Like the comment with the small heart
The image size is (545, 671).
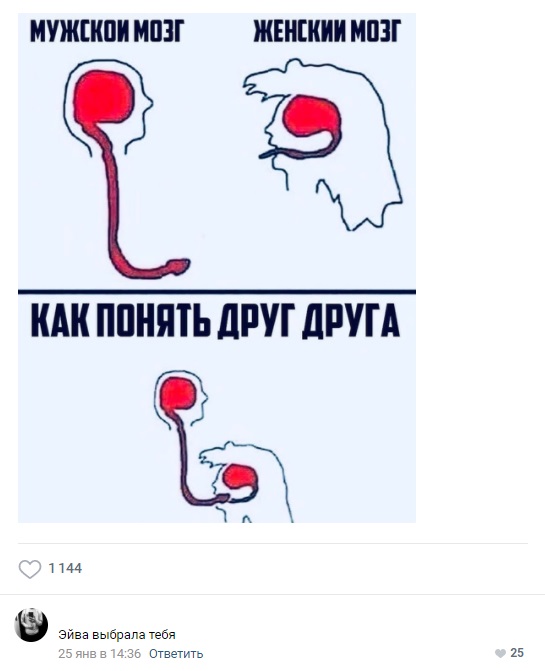pyautogui.click(x=500, y=653)
